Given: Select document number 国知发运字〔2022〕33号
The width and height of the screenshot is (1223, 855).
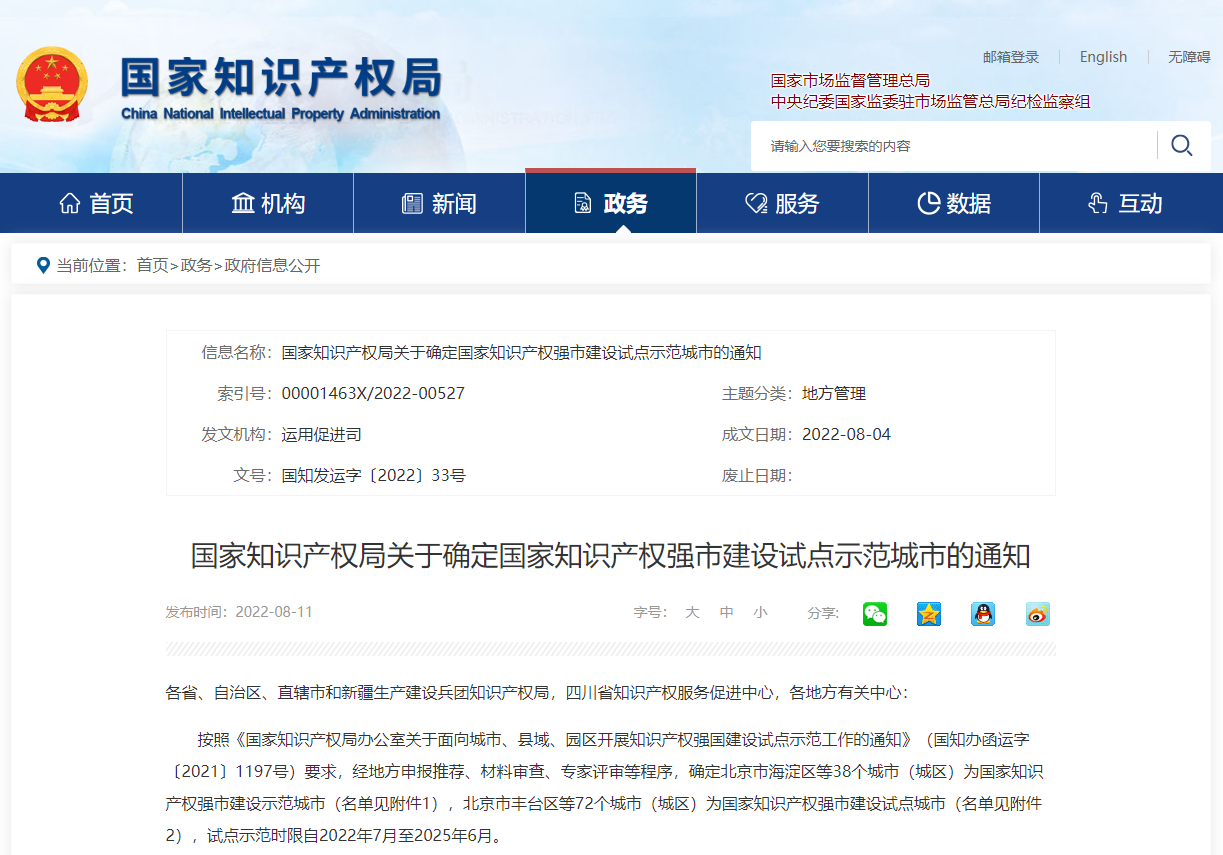Looking at the screenshot, I should click(x=373, y=475).
